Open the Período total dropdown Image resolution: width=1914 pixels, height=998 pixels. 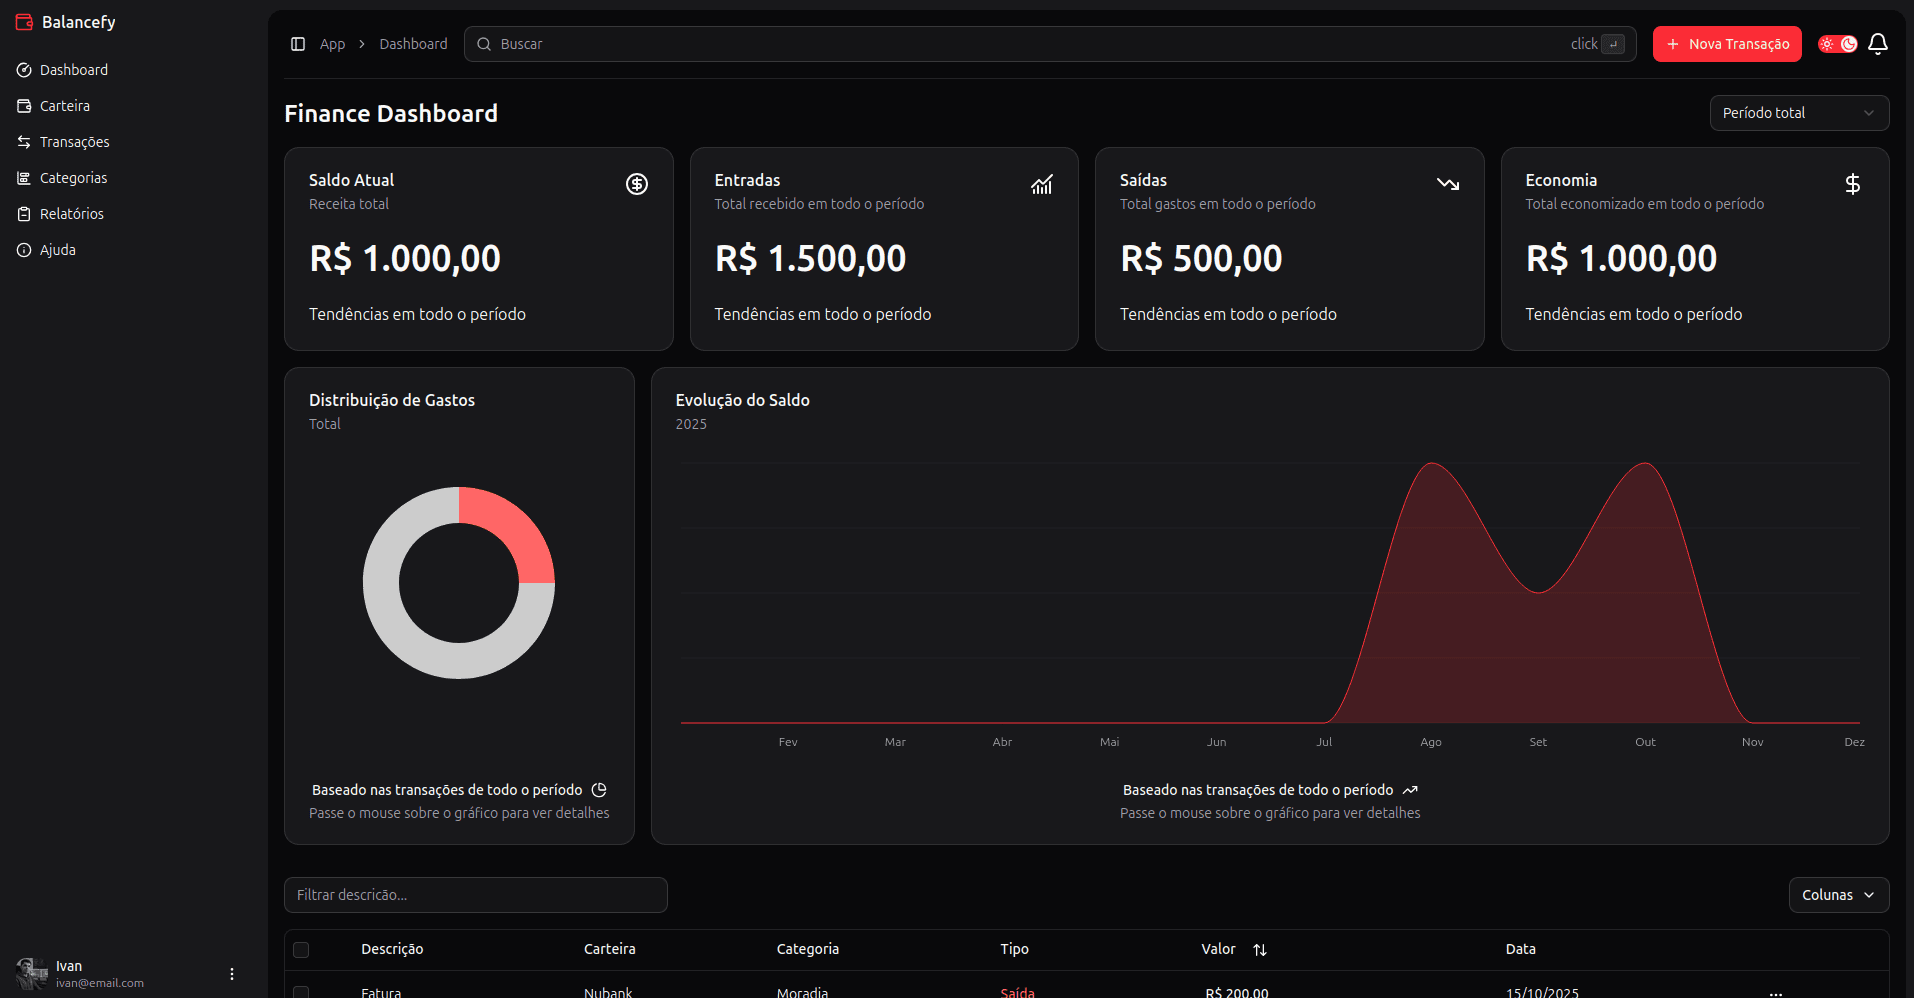pyautogui.click(x=1798, y=113)
